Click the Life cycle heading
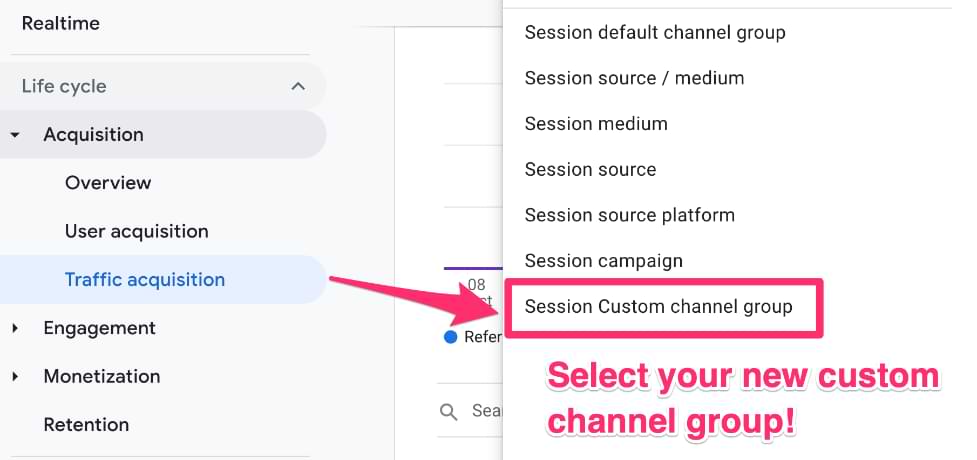The width and height of the screenshot is (977, 460). coord(64,86)
